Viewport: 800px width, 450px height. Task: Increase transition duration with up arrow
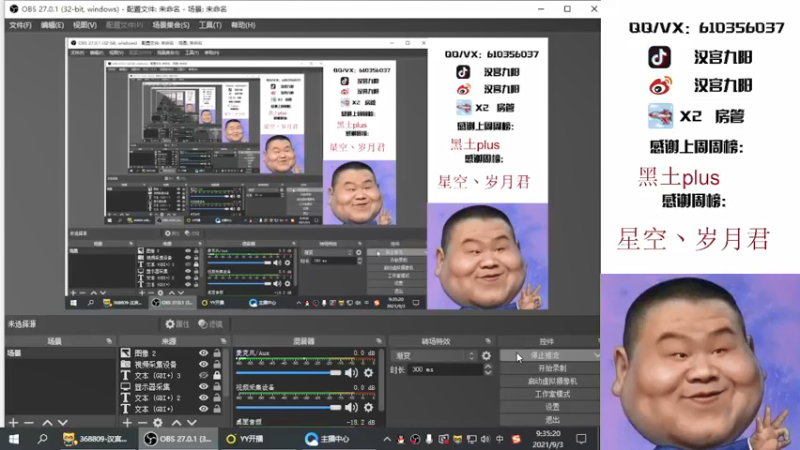[x=488, y=366]
